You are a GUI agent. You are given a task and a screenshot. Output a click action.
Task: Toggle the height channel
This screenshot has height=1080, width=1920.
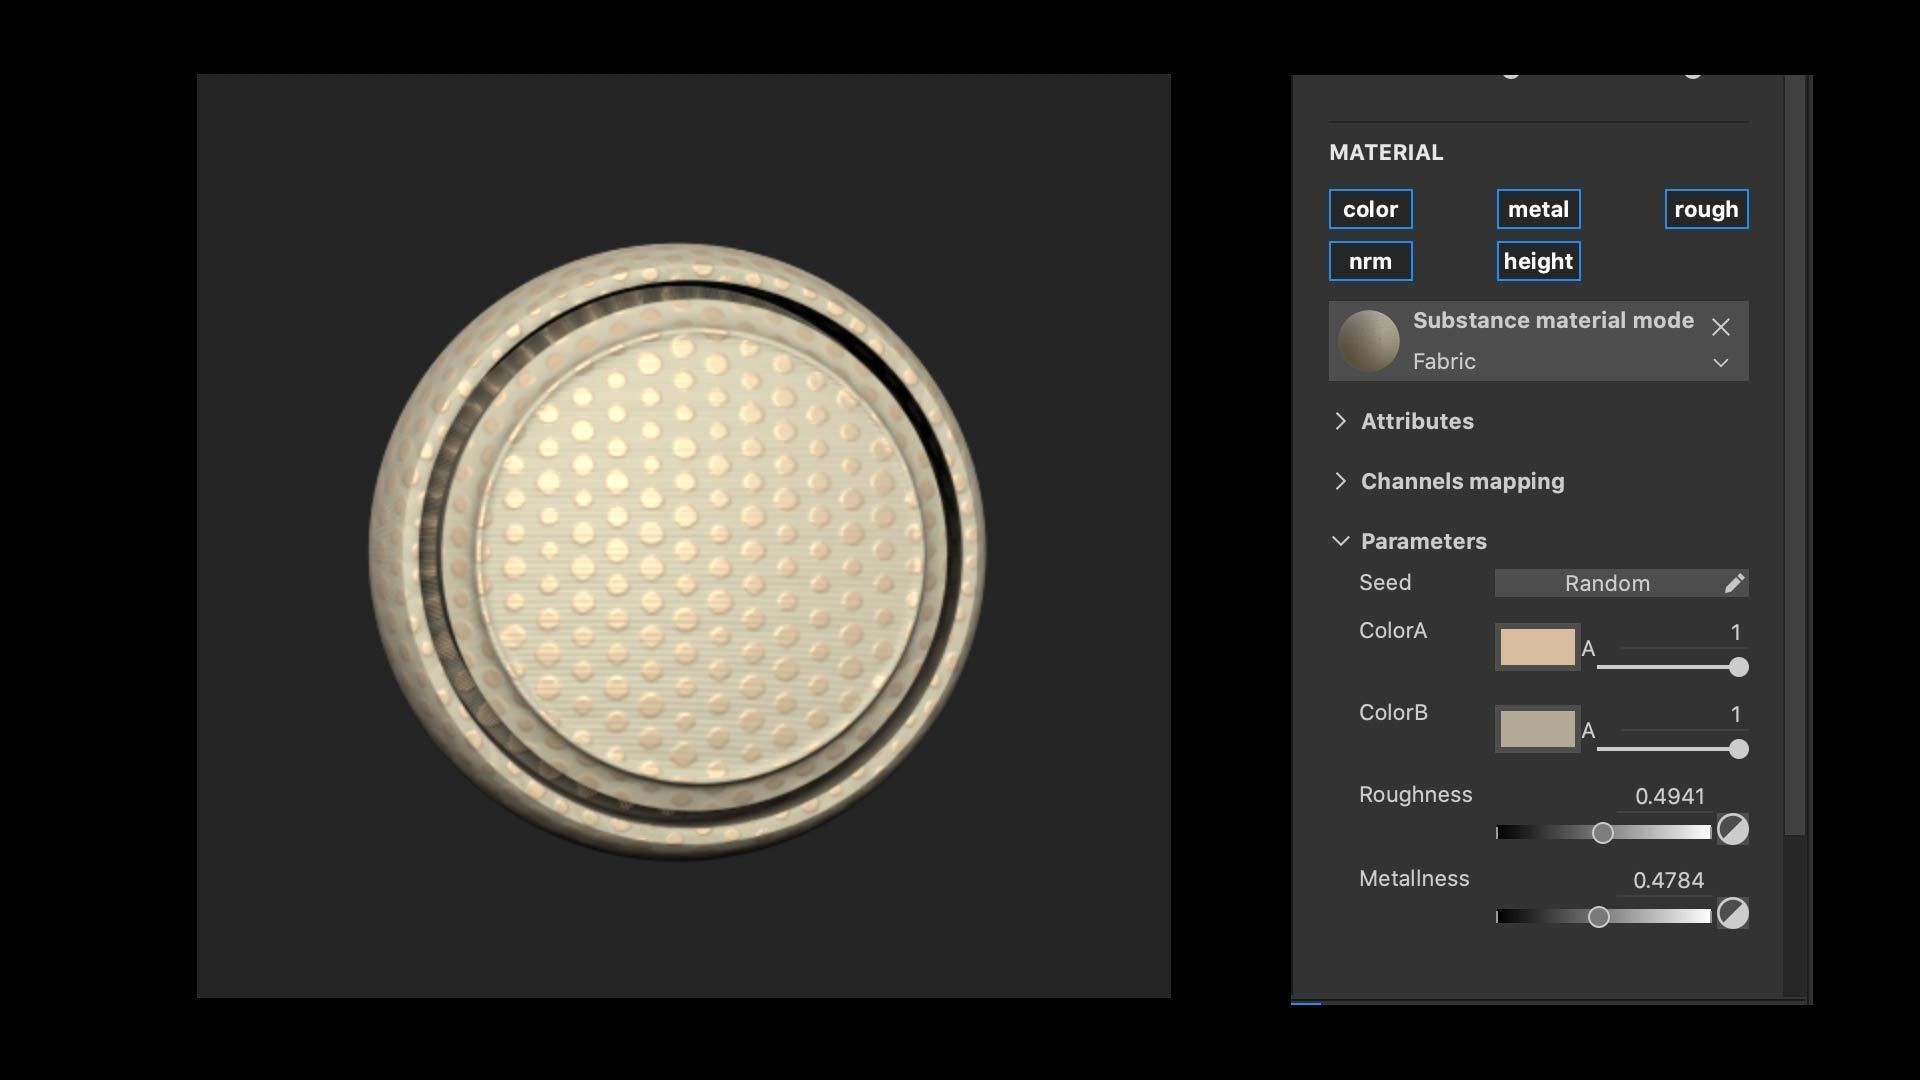point(1538,261)
